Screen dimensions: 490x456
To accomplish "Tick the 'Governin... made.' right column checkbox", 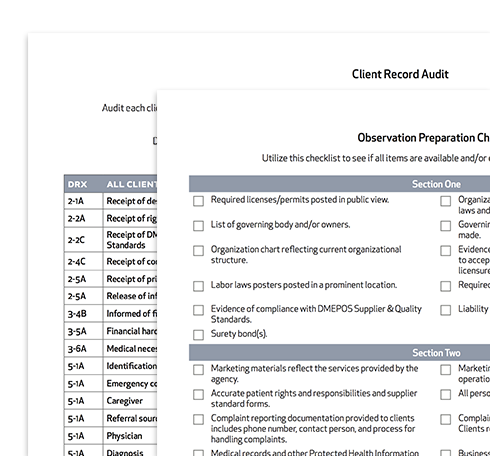I will pyautogui.click(x=446, y=226).
